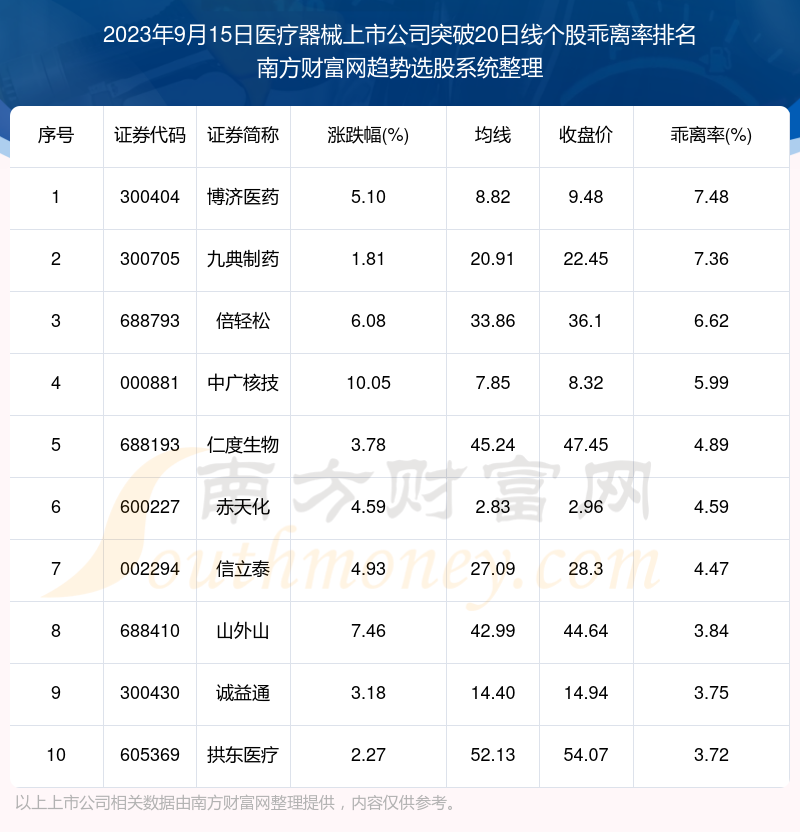The width and height of the screenshot is (800, 832).
Task: Click subtitle 南方财富网趋势选股系统整理
Action: pyautogui.click(x=400, y=68)
